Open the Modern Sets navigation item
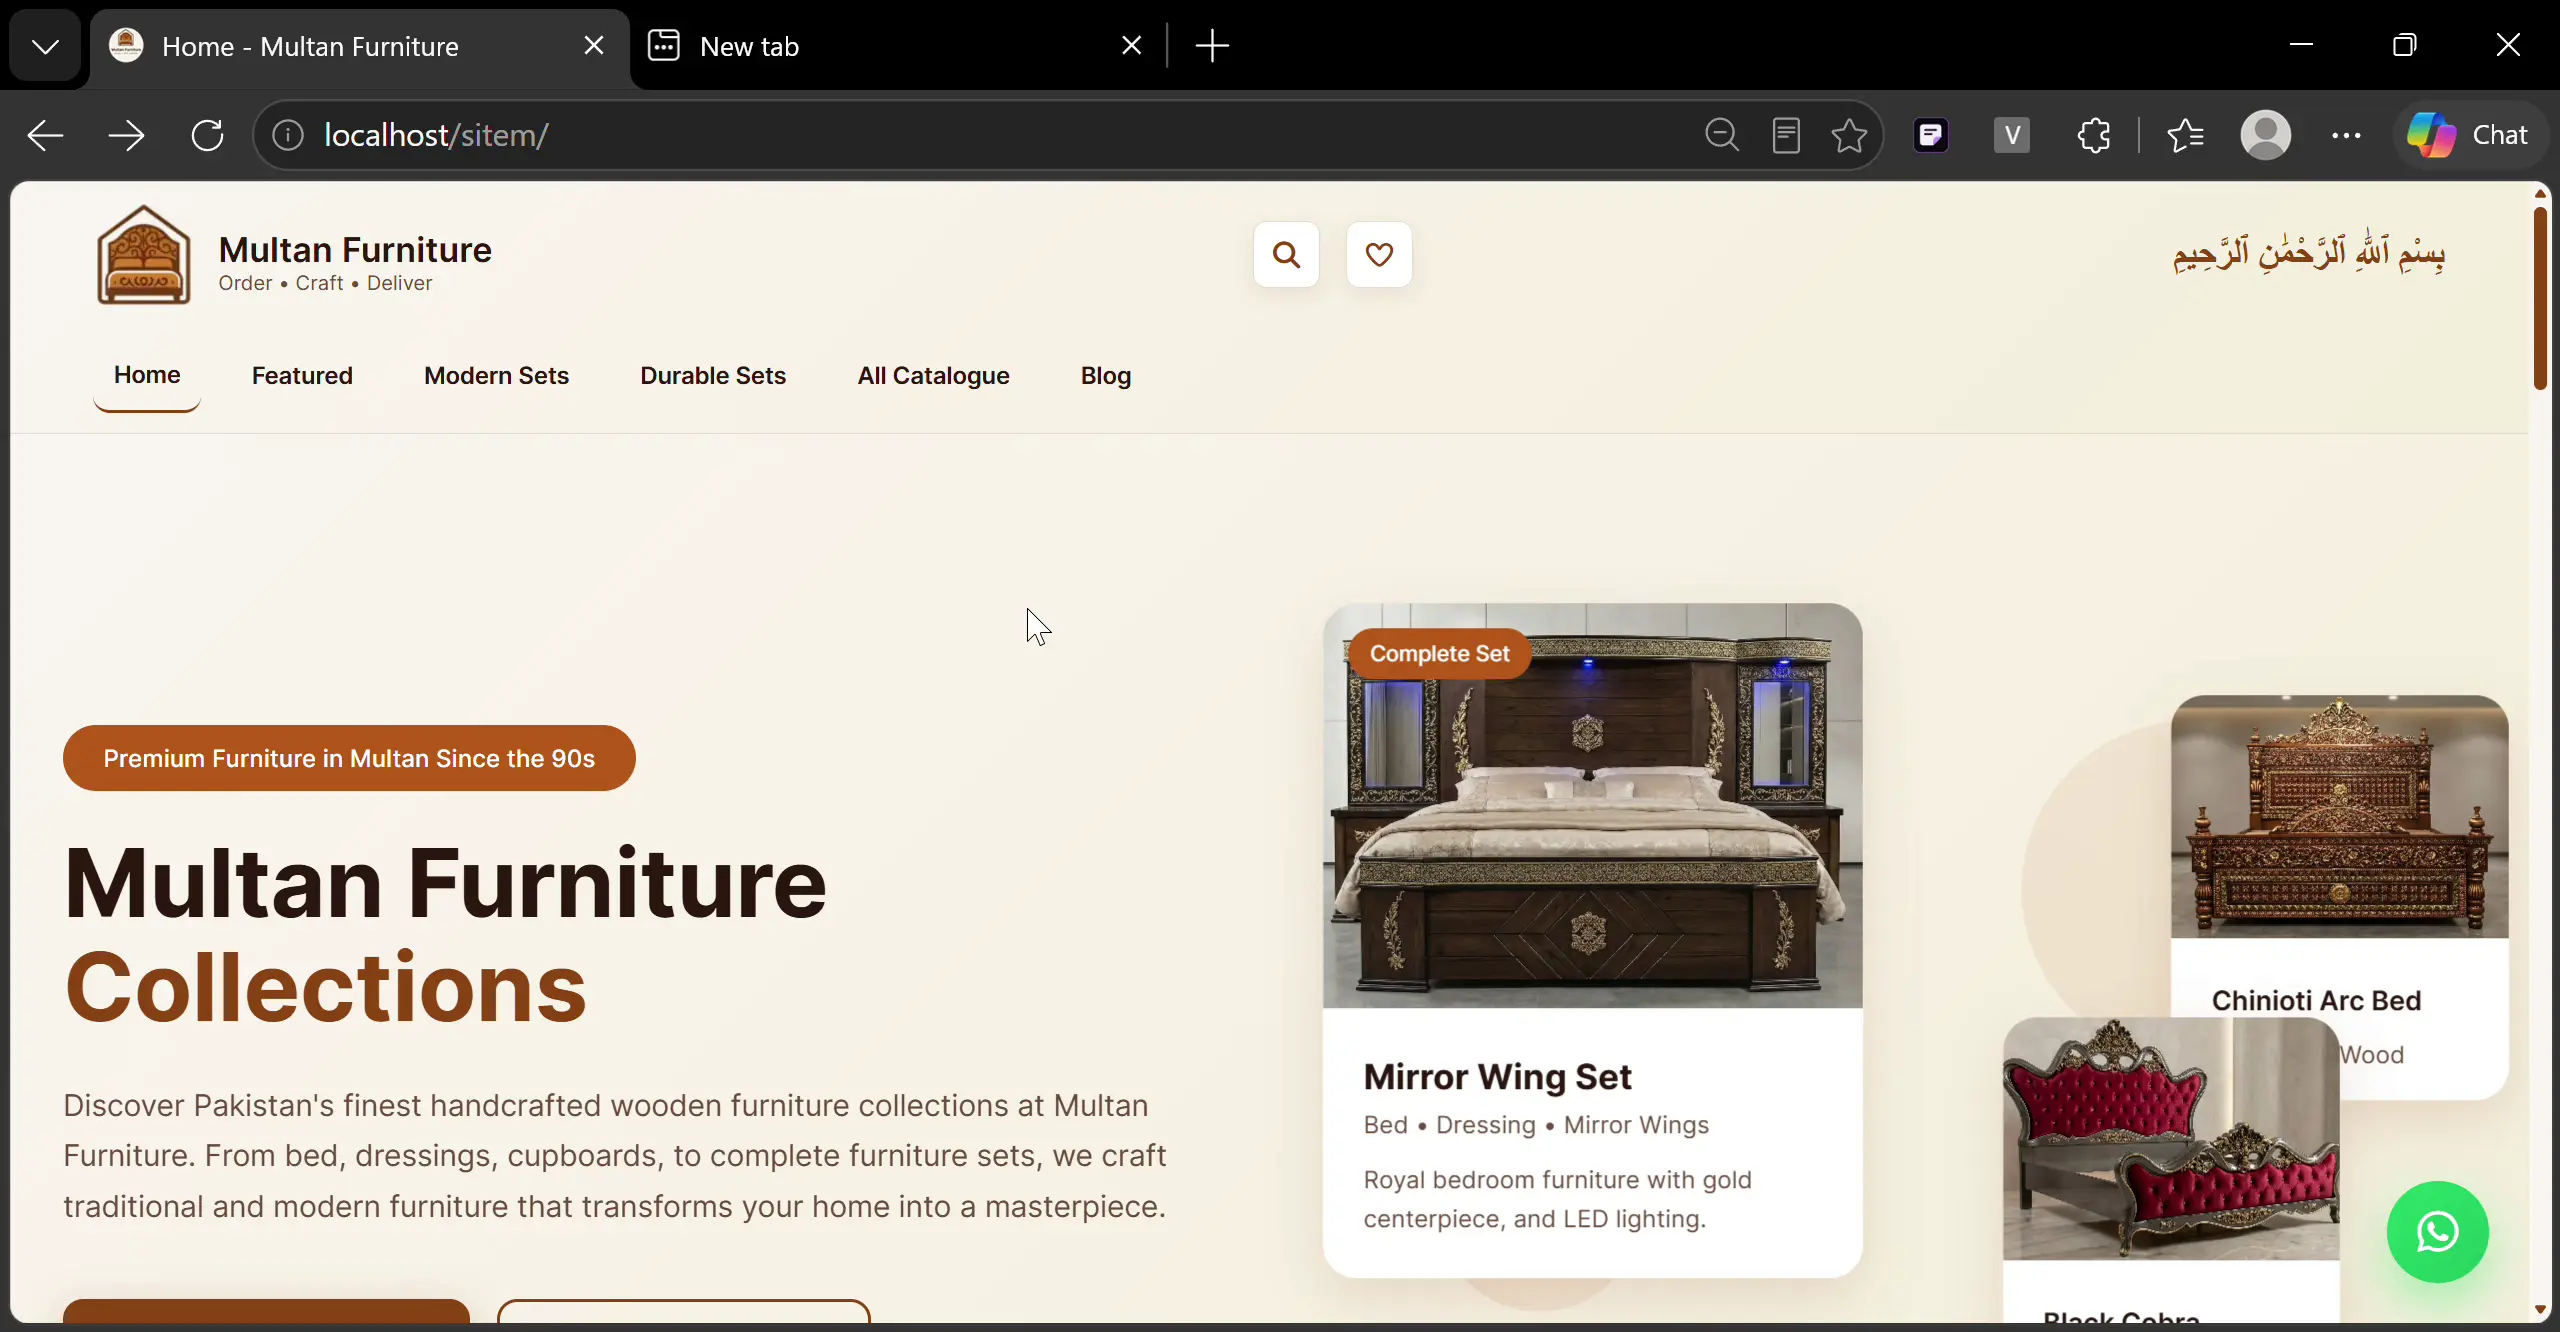 496,376
